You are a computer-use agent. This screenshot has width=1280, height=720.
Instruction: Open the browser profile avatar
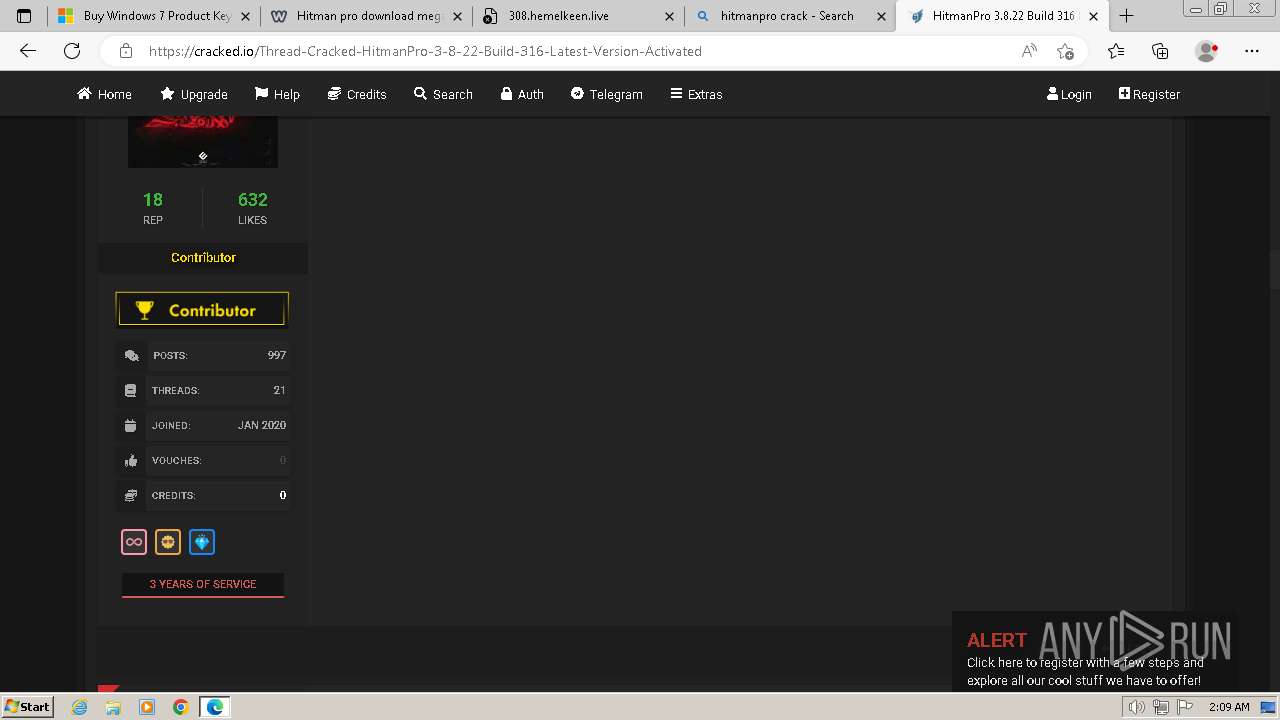point(1207,51)
